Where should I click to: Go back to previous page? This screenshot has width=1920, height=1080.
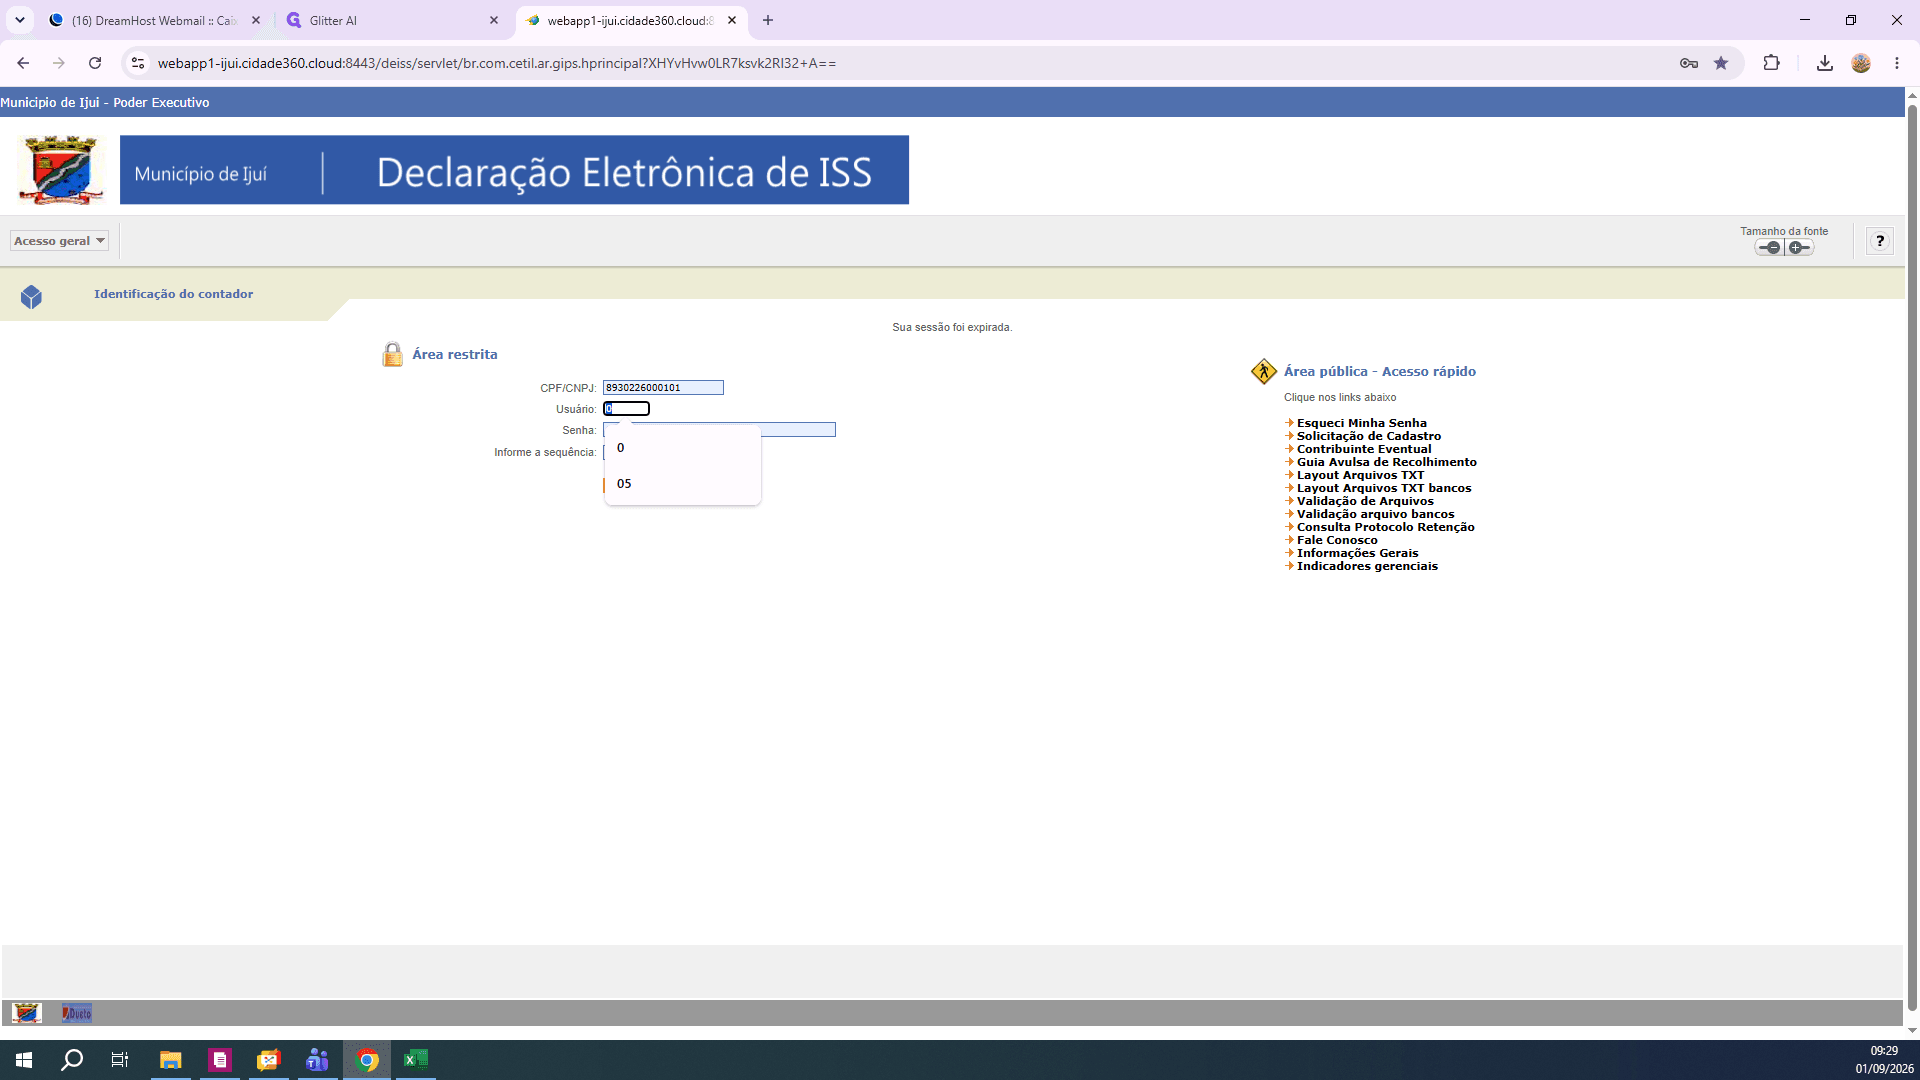click(23, 63)
